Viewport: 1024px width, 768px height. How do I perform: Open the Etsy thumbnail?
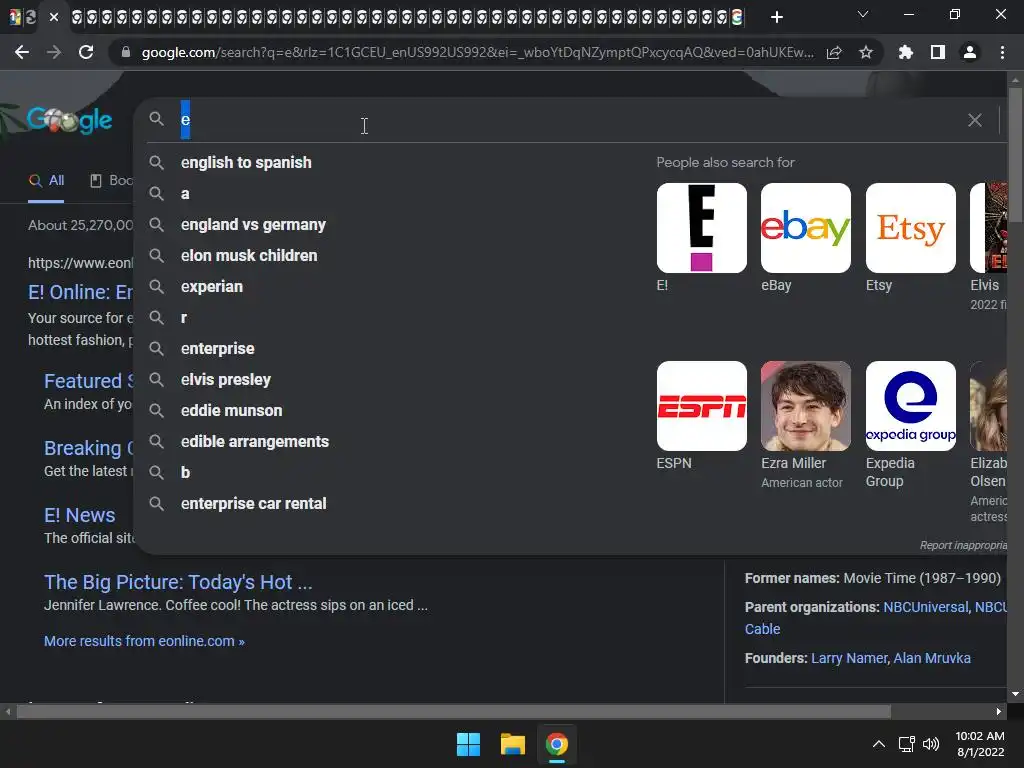(910, 228)
